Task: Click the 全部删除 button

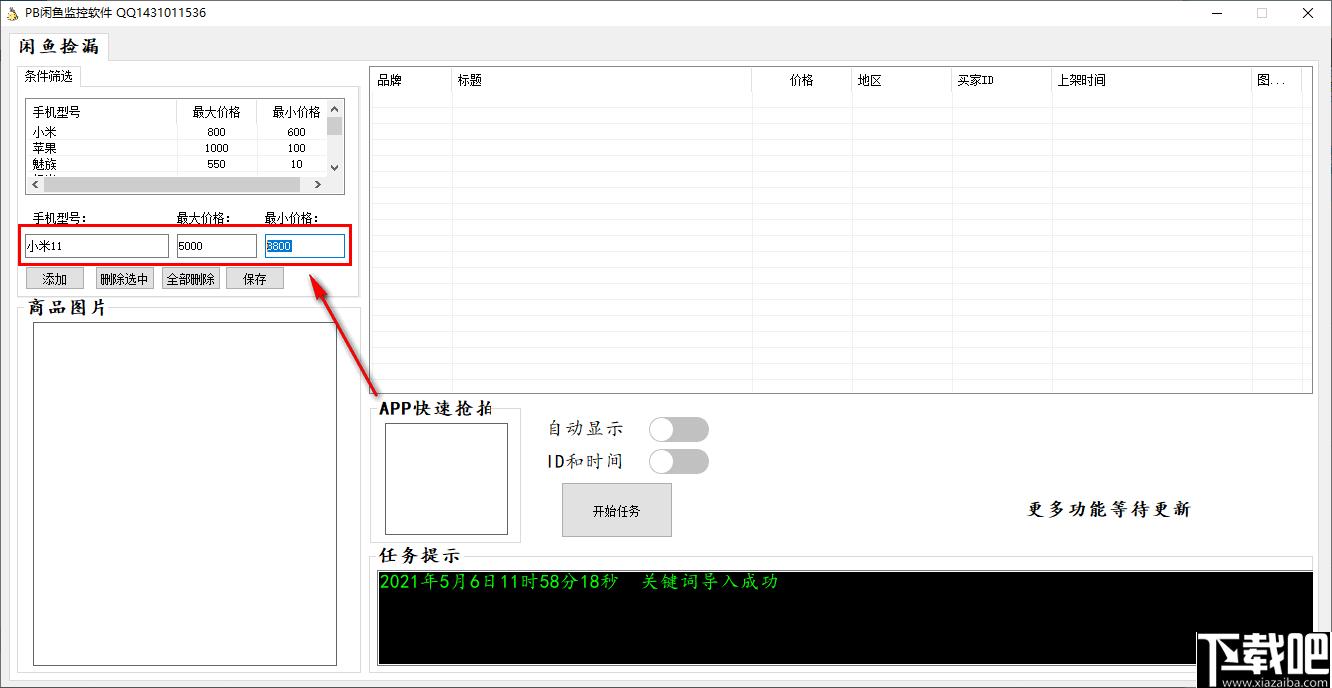Action: coord(190,279)
